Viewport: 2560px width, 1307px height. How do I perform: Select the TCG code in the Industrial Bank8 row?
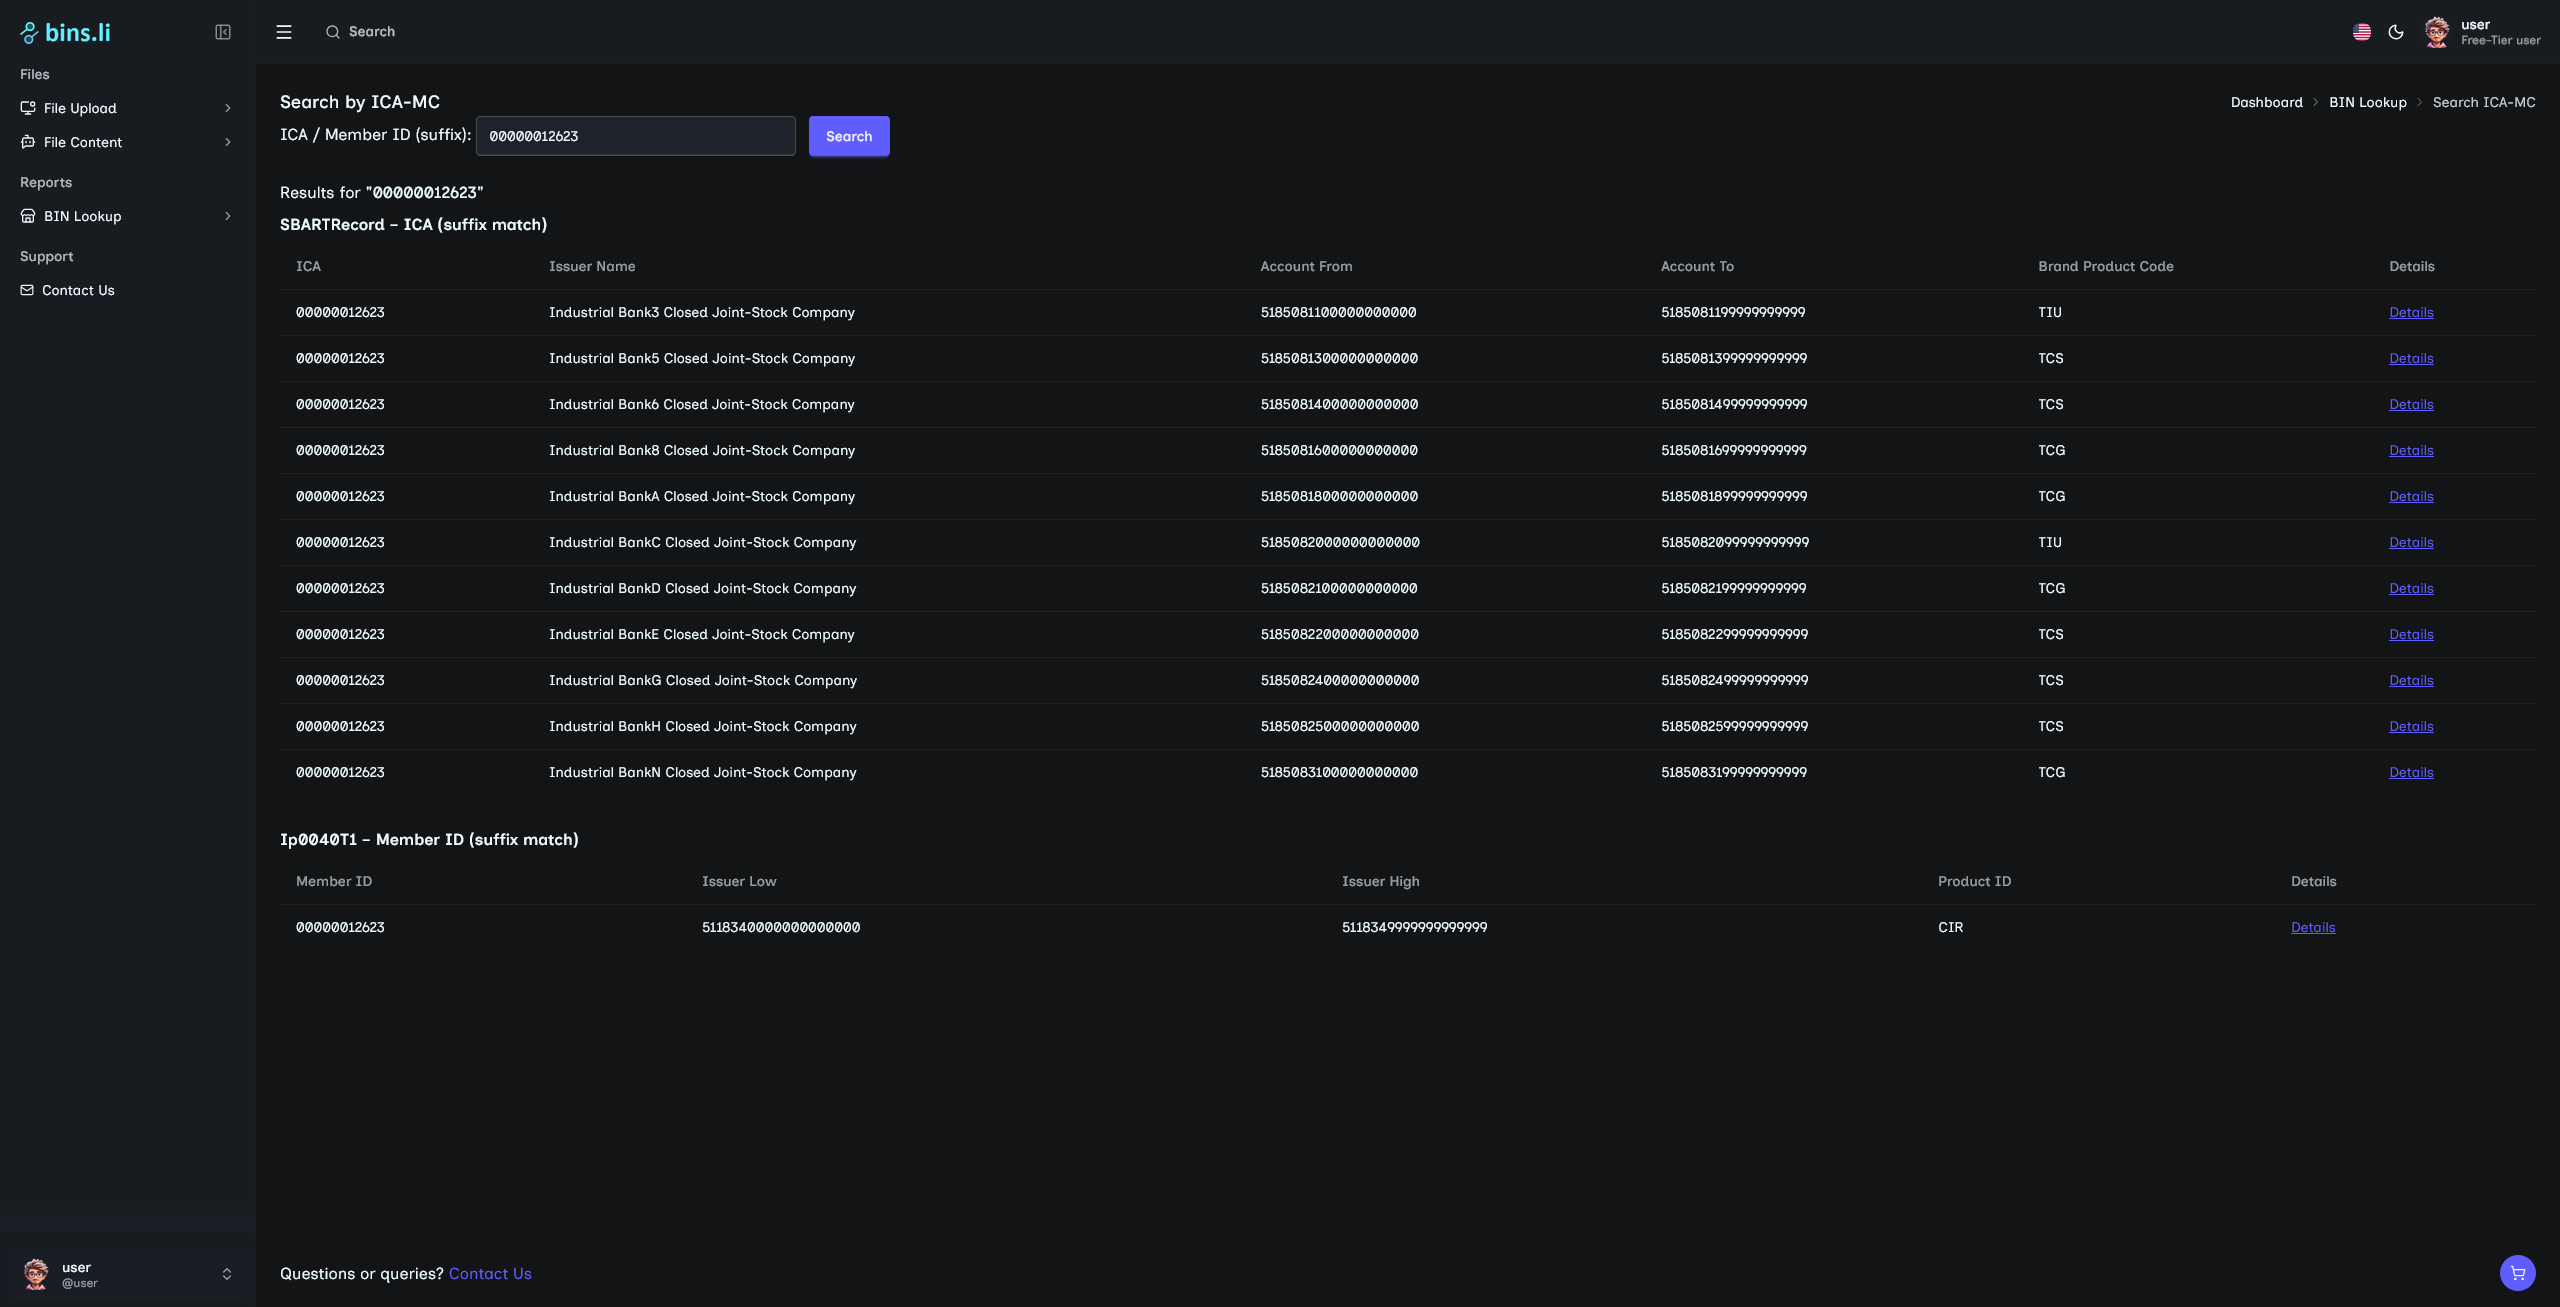tap(2051, 450)
